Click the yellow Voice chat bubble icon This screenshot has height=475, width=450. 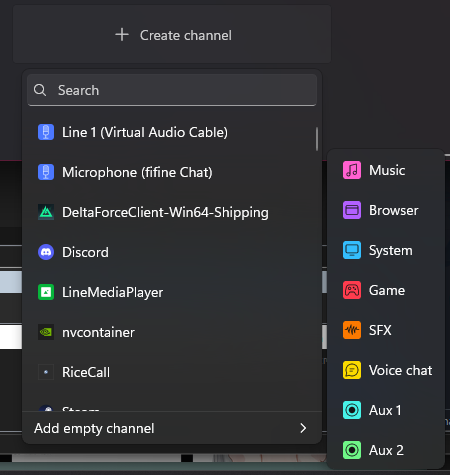[352, 370]
